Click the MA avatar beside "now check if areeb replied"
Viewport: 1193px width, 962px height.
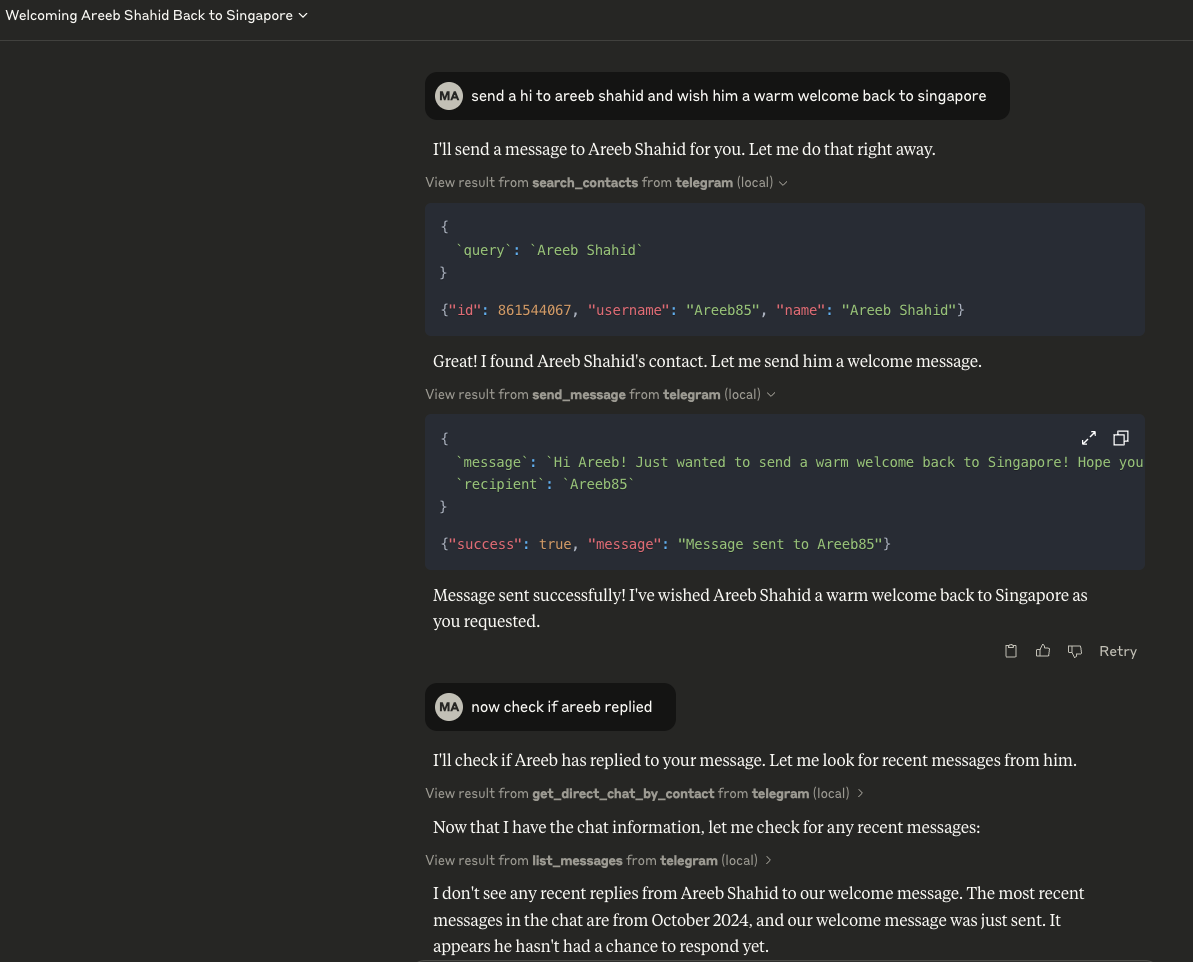(449, 706)
